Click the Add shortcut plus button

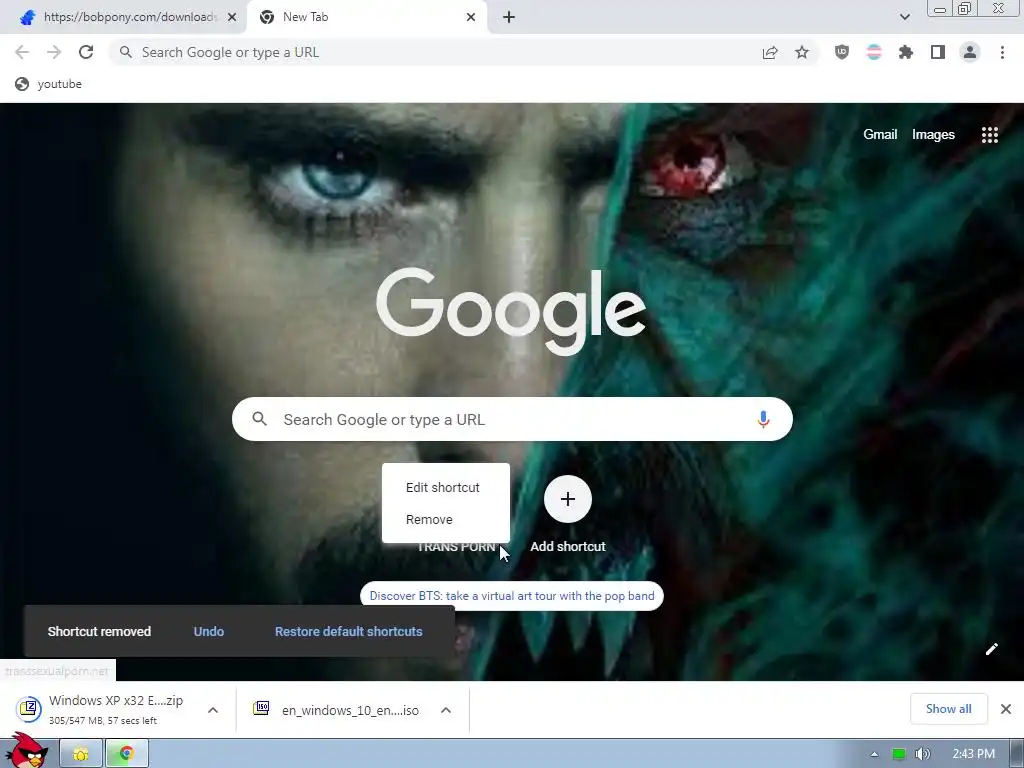pos(568,499)
